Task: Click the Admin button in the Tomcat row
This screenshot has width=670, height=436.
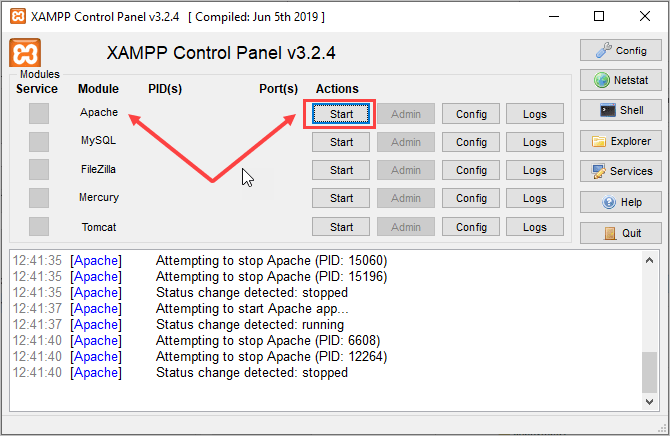Action: click(x=406, y=227)
